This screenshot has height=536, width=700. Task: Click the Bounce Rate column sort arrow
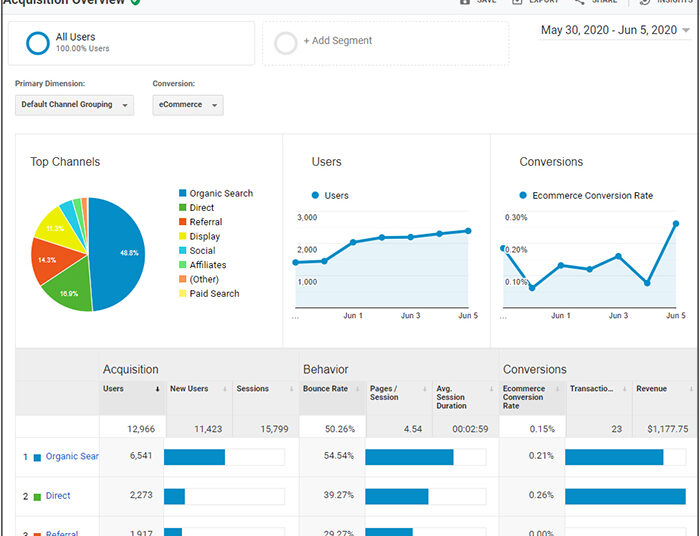coord(358,389)
